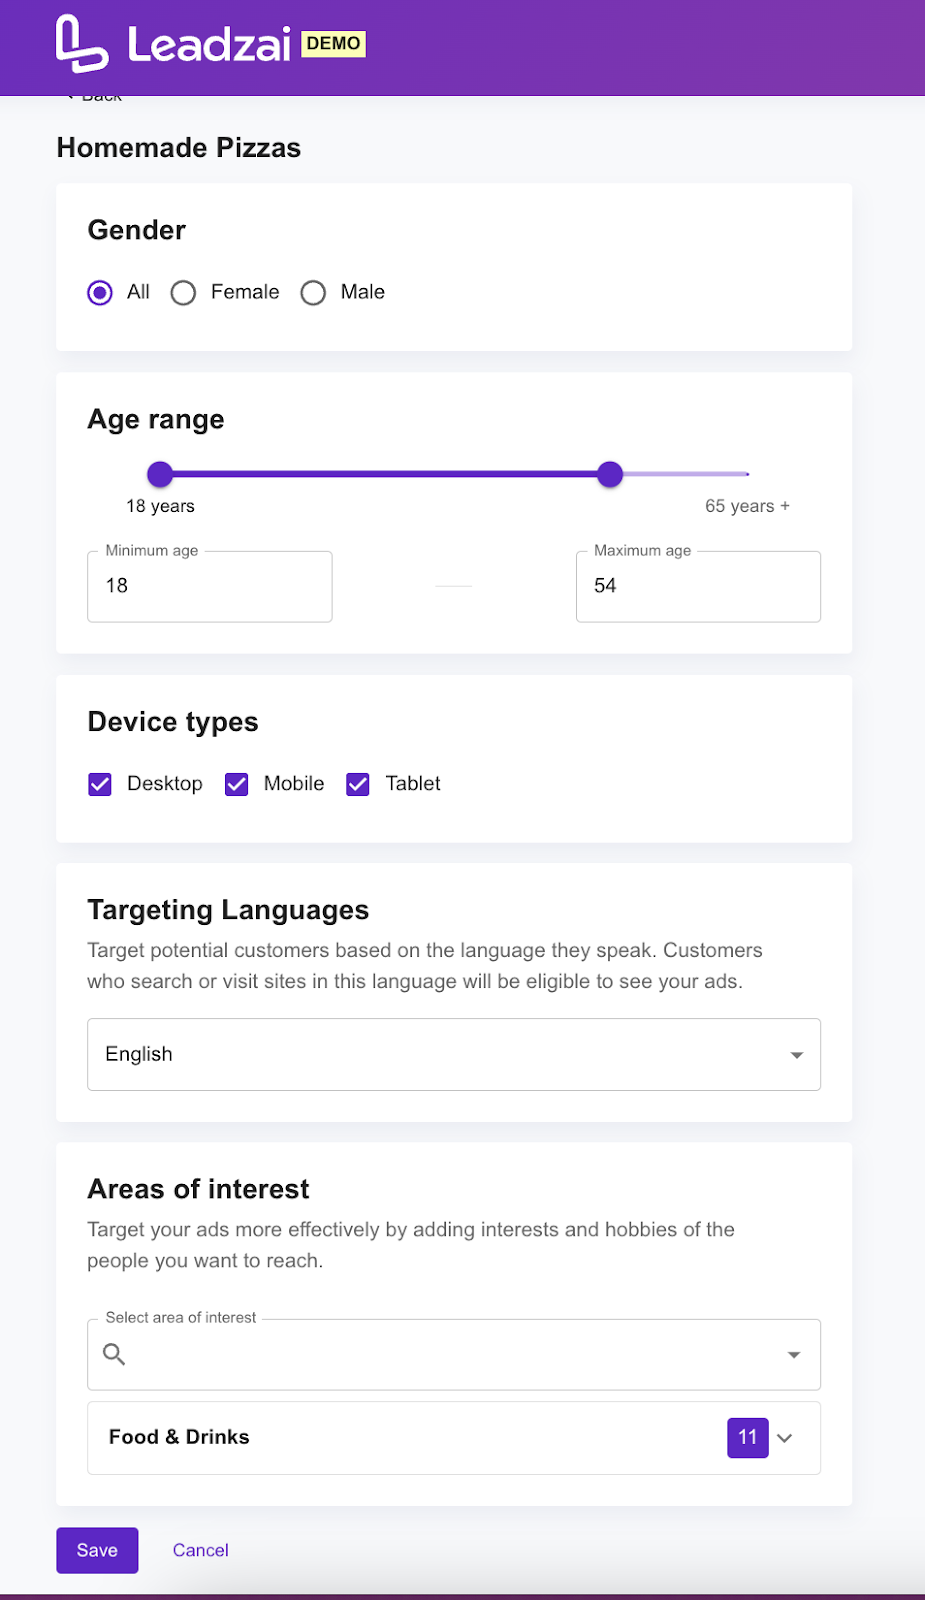Click the Food & Drinks count badge
Viewport: 925px width, 1600px height.
tap(747, 1437)
